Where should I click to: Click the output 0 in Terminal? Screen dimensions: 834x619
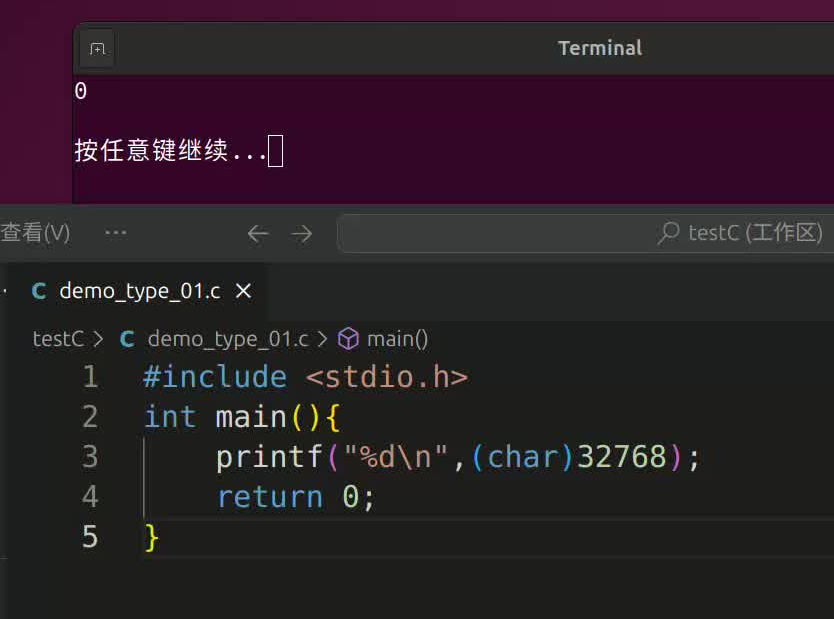coord(81,91)
